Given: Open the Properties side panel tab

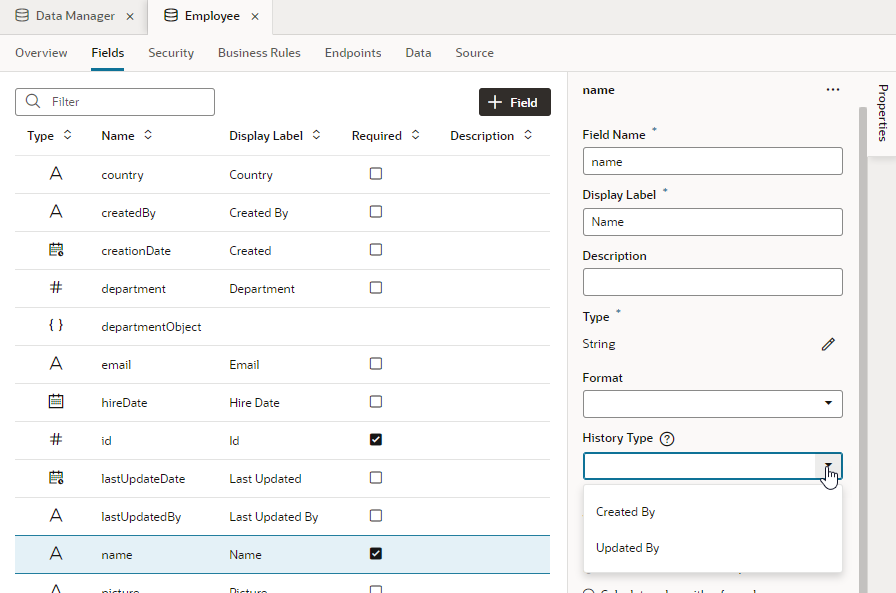Looking at the screenshot, I should (882, 113).
